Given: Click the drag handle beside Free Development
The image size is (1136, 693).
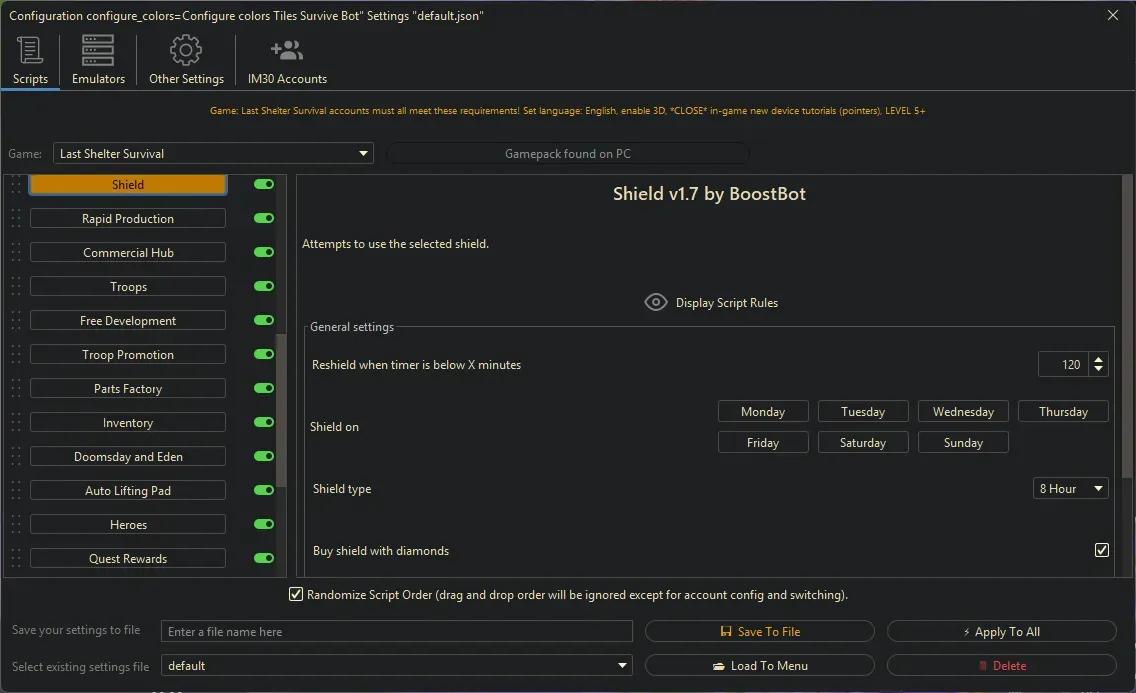Looking at the screenshot, I should pos(15,321).
